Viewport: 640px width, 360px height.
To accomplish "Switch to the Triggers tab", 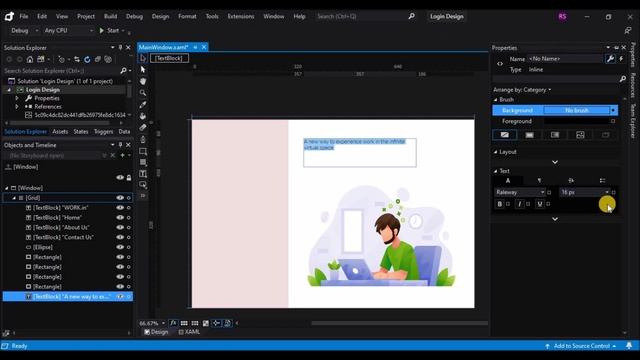I will pyautogui.click(x=103, y=131).
